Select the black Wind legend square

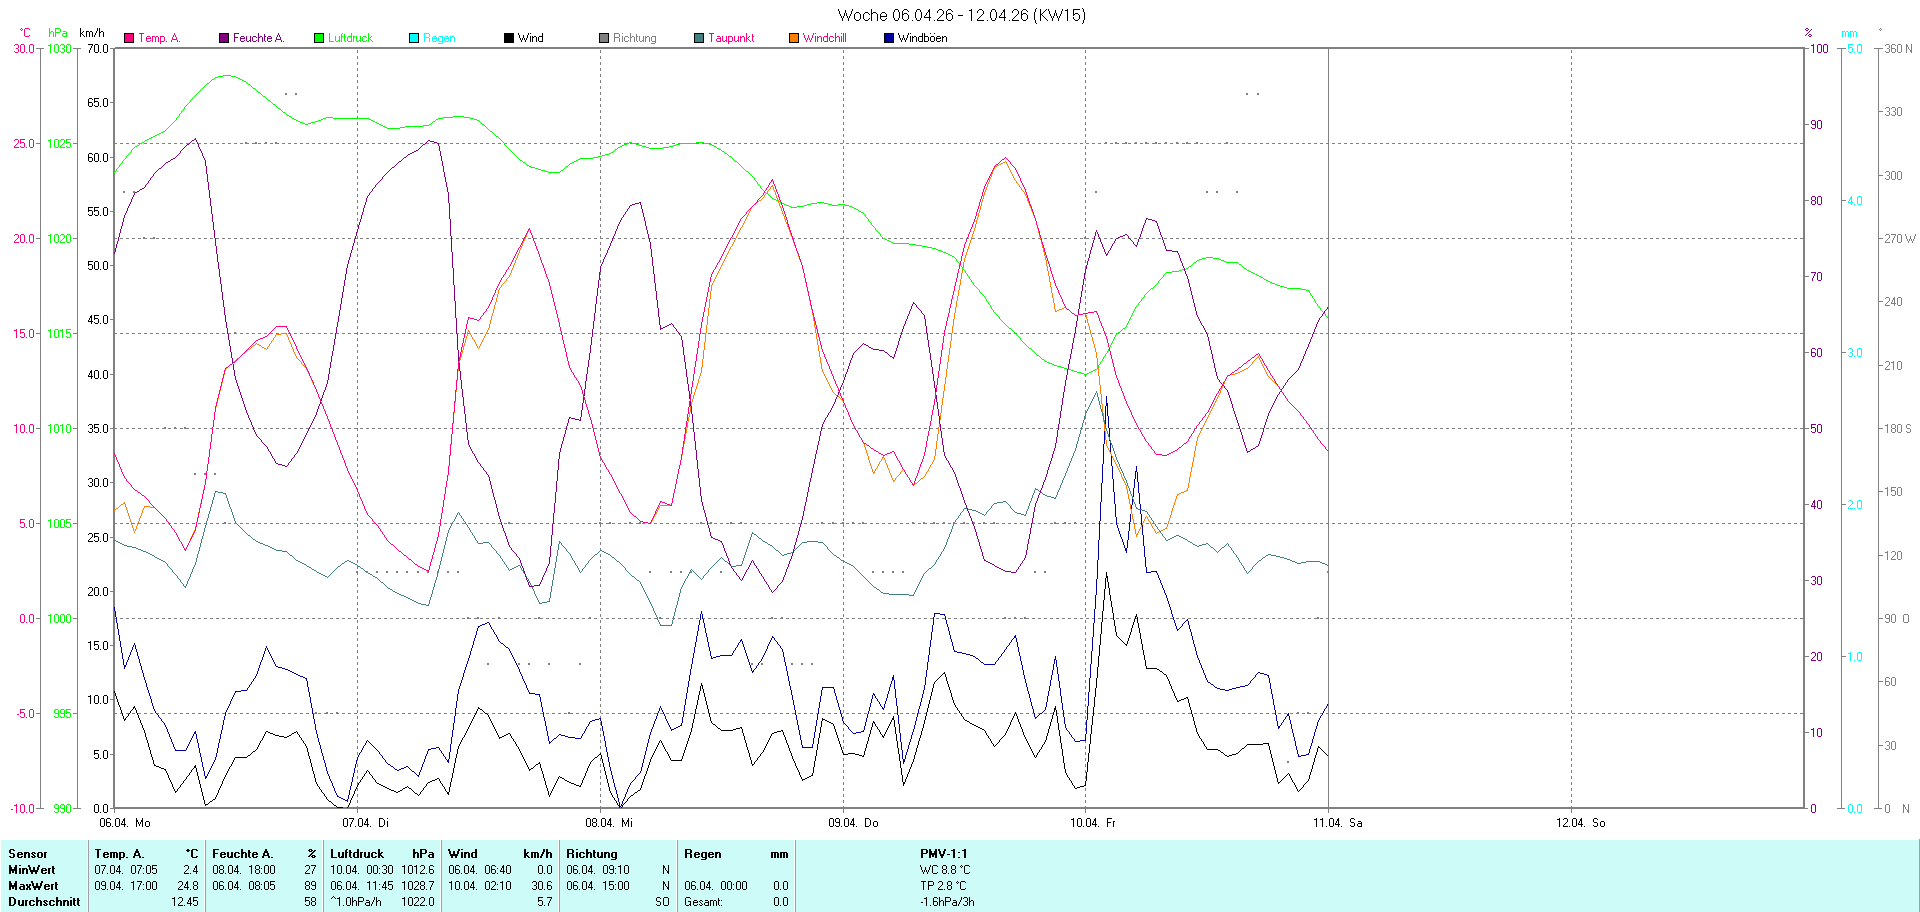click(x=509, y=38)
